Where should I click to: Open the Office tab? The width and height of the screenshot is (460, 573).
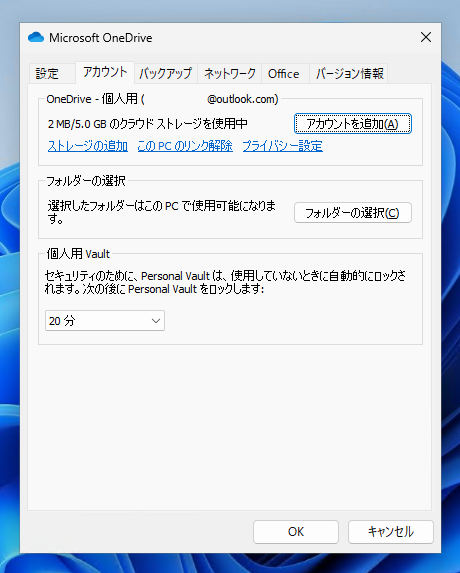[x=284, y=73]
